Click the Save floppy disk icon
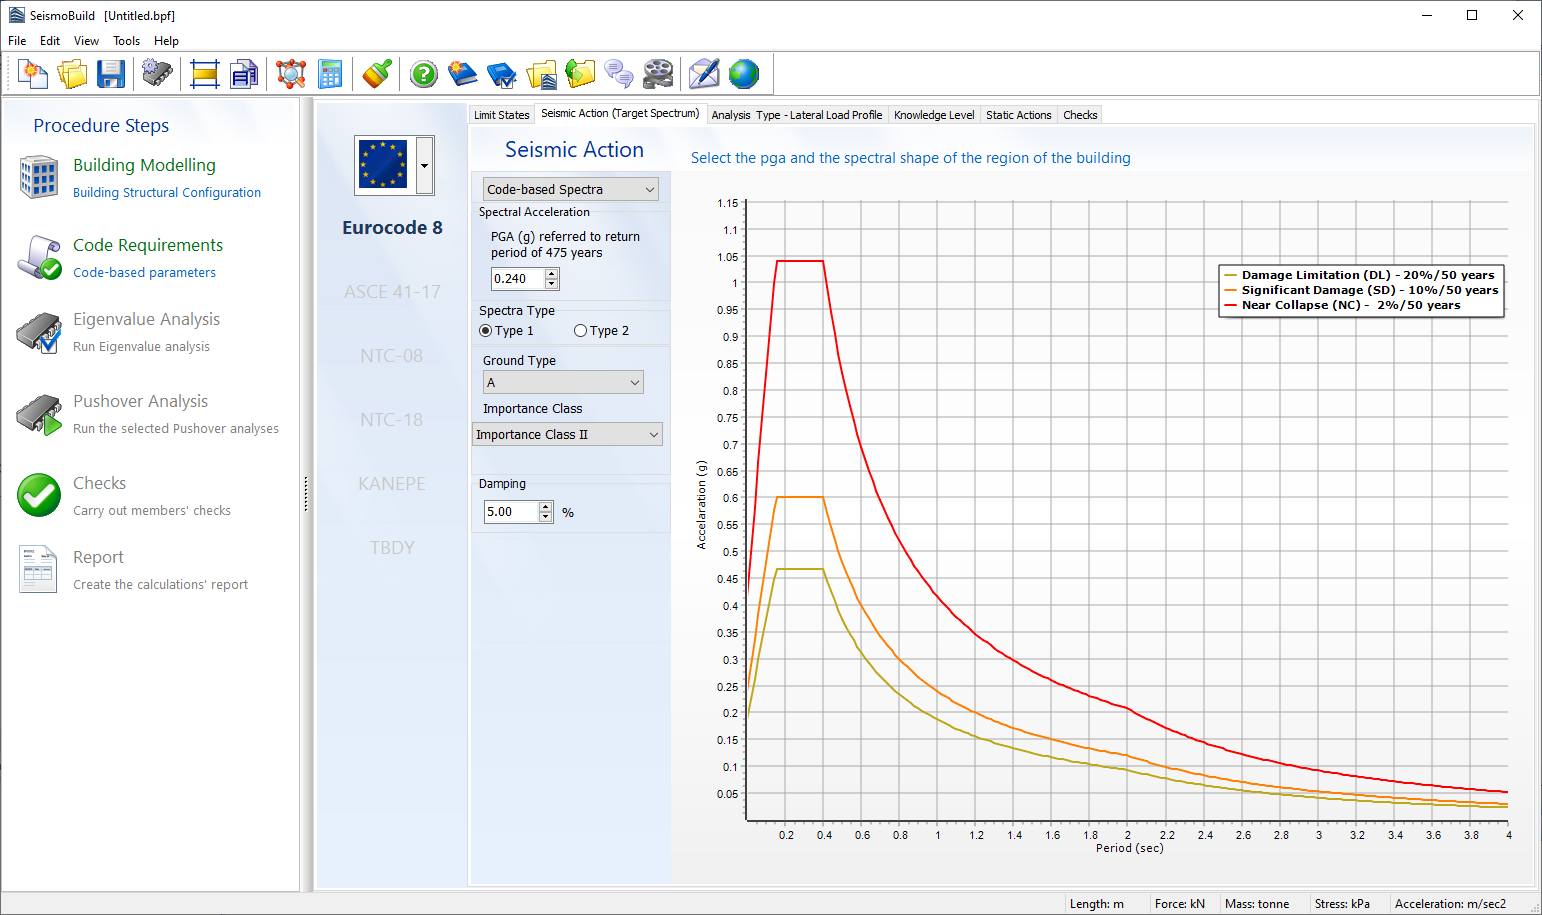 [x=111, y=74]
